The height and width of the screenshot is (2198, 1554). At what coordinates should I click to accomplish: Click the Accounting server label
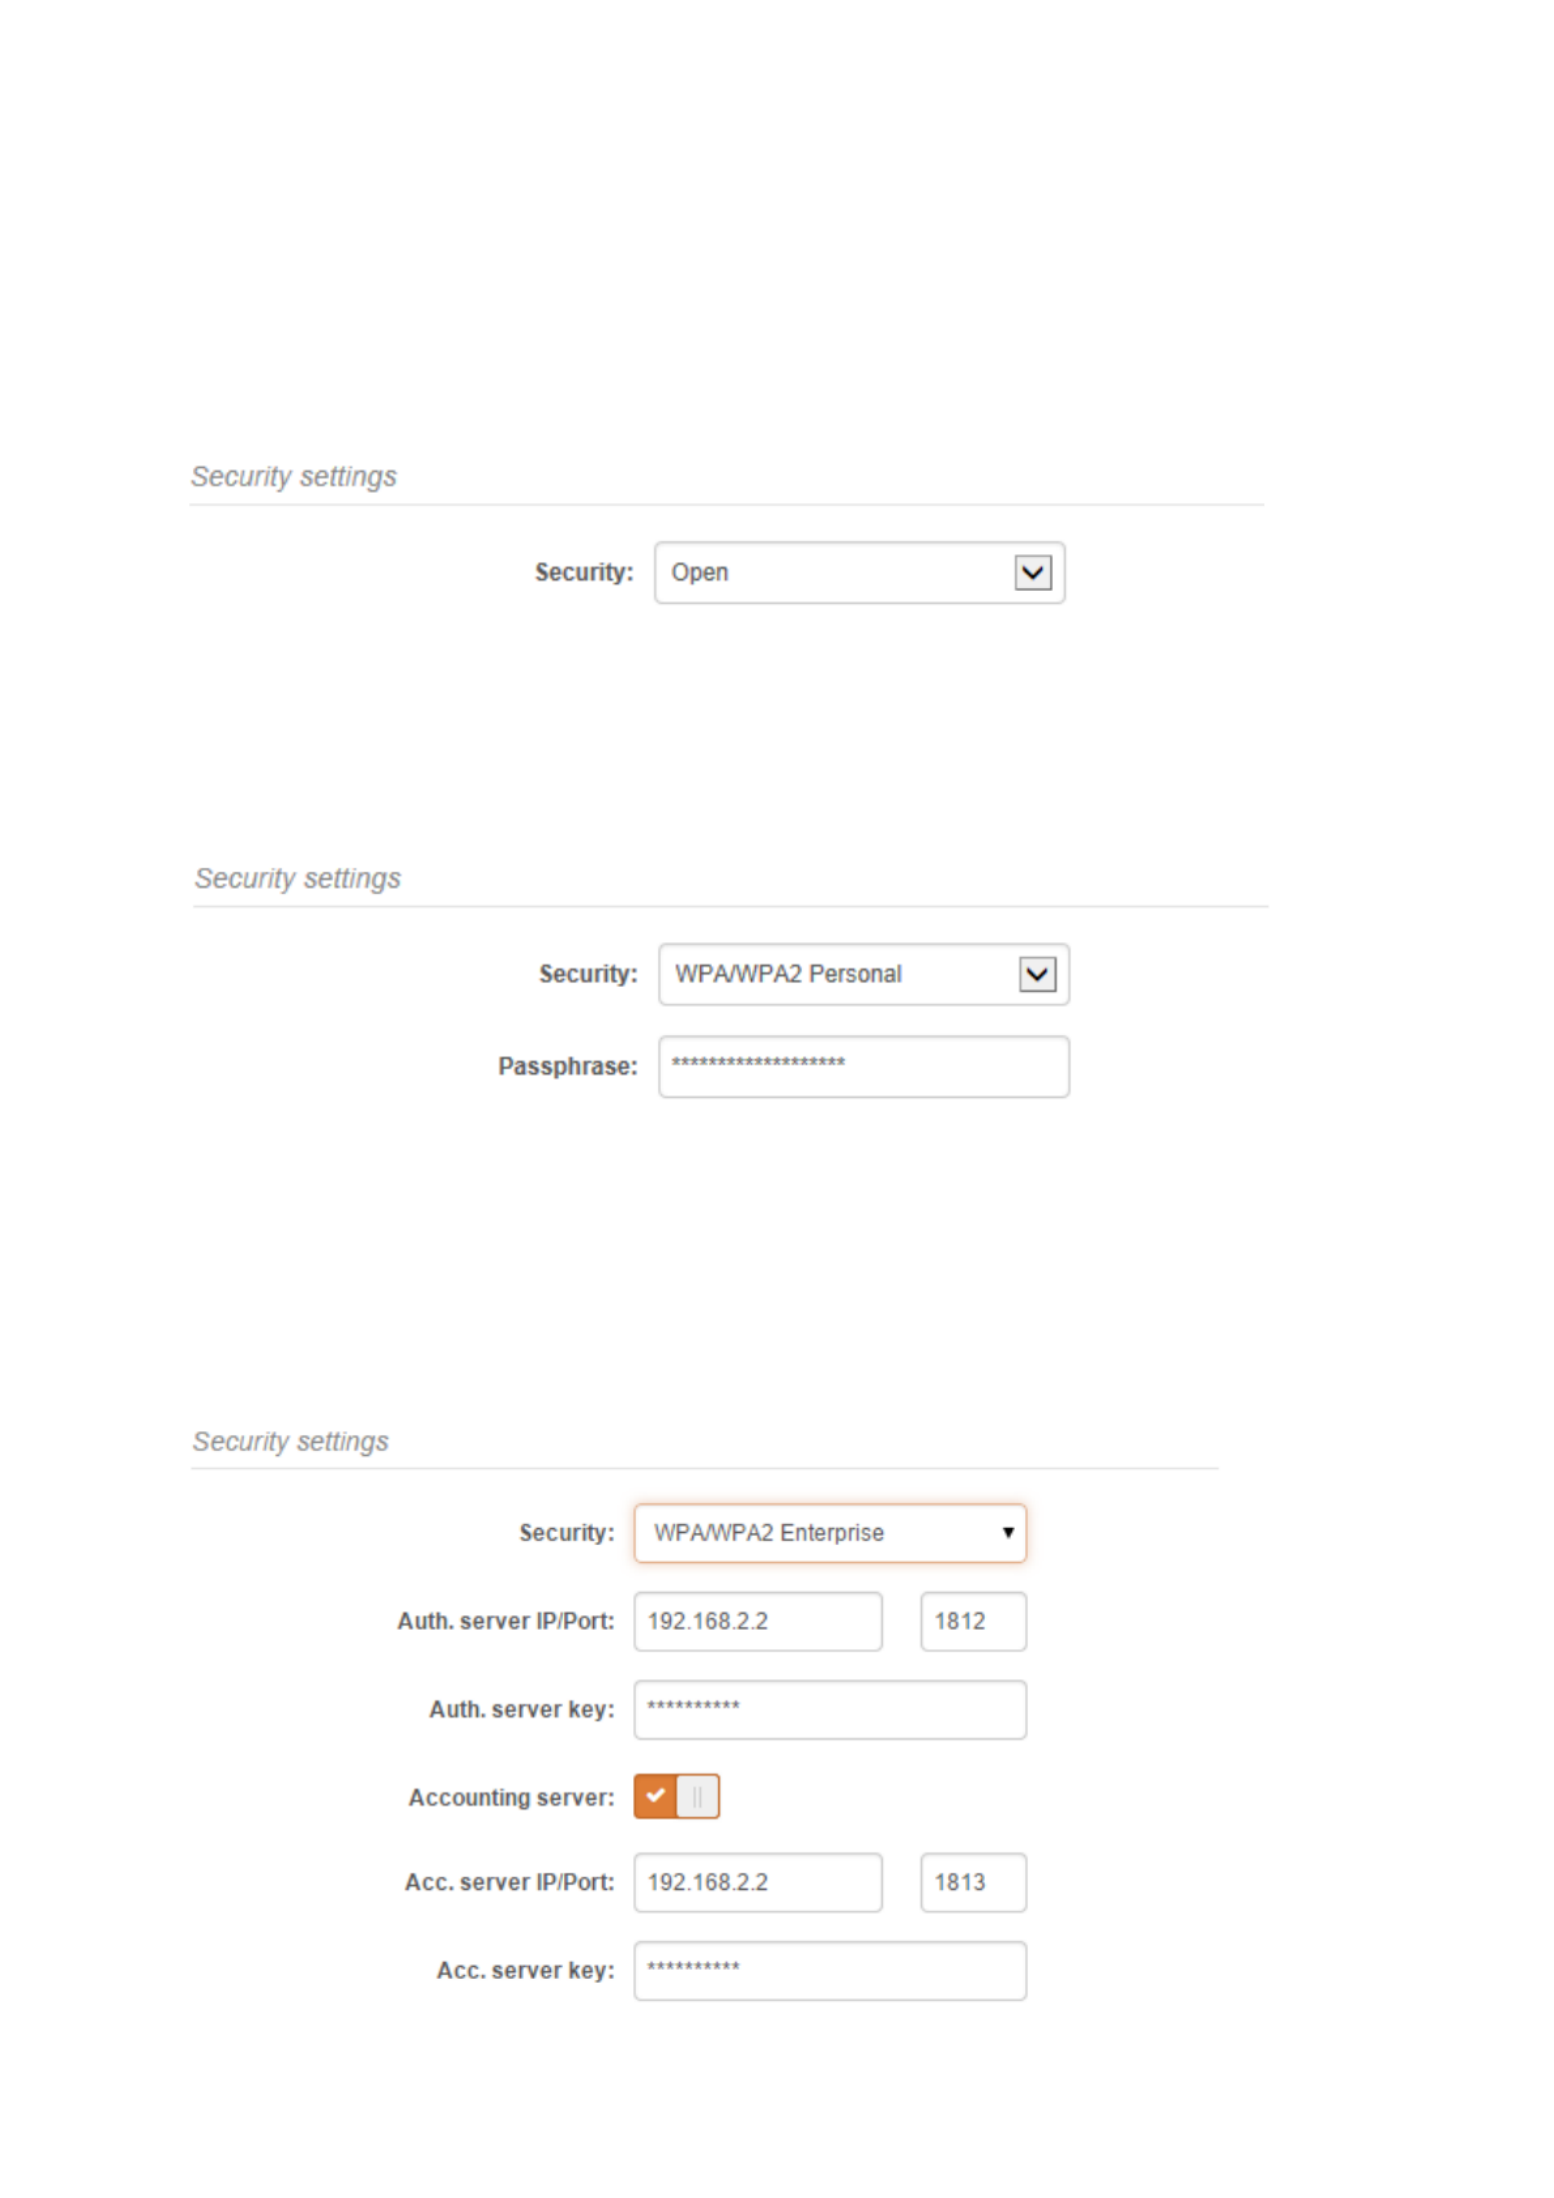point(511,1797)
